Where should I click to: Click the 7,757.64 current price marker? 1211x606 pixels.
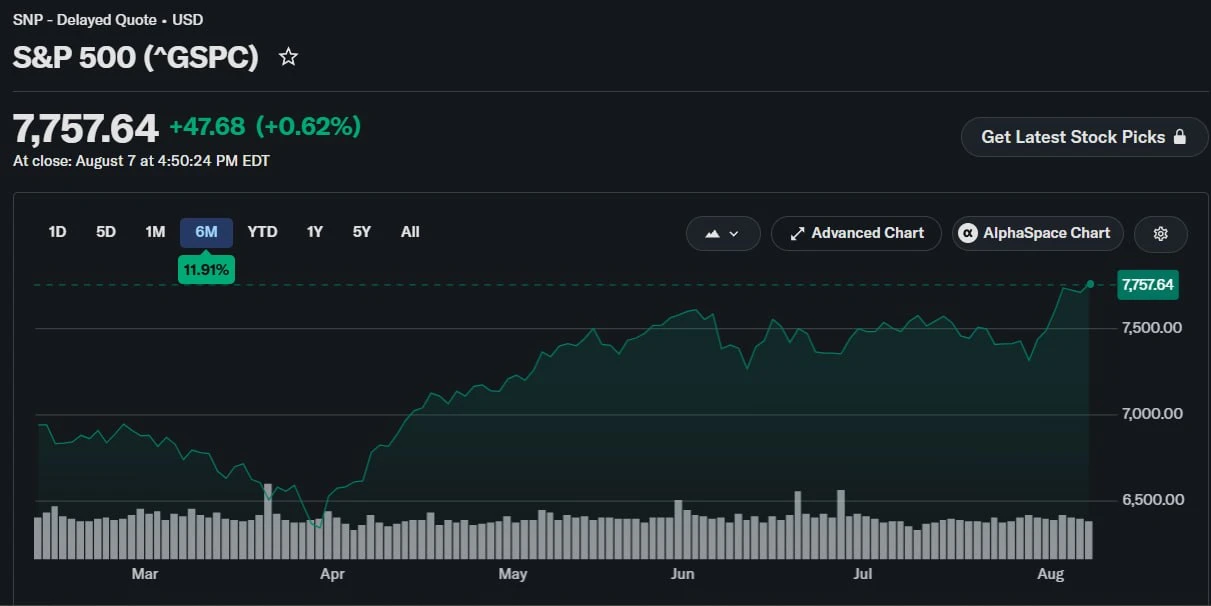click(x=1148, y=285)
